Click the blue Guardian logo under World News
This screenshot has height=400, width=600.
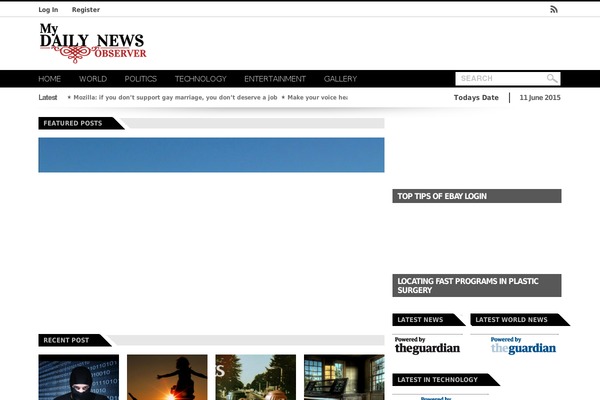523,345
